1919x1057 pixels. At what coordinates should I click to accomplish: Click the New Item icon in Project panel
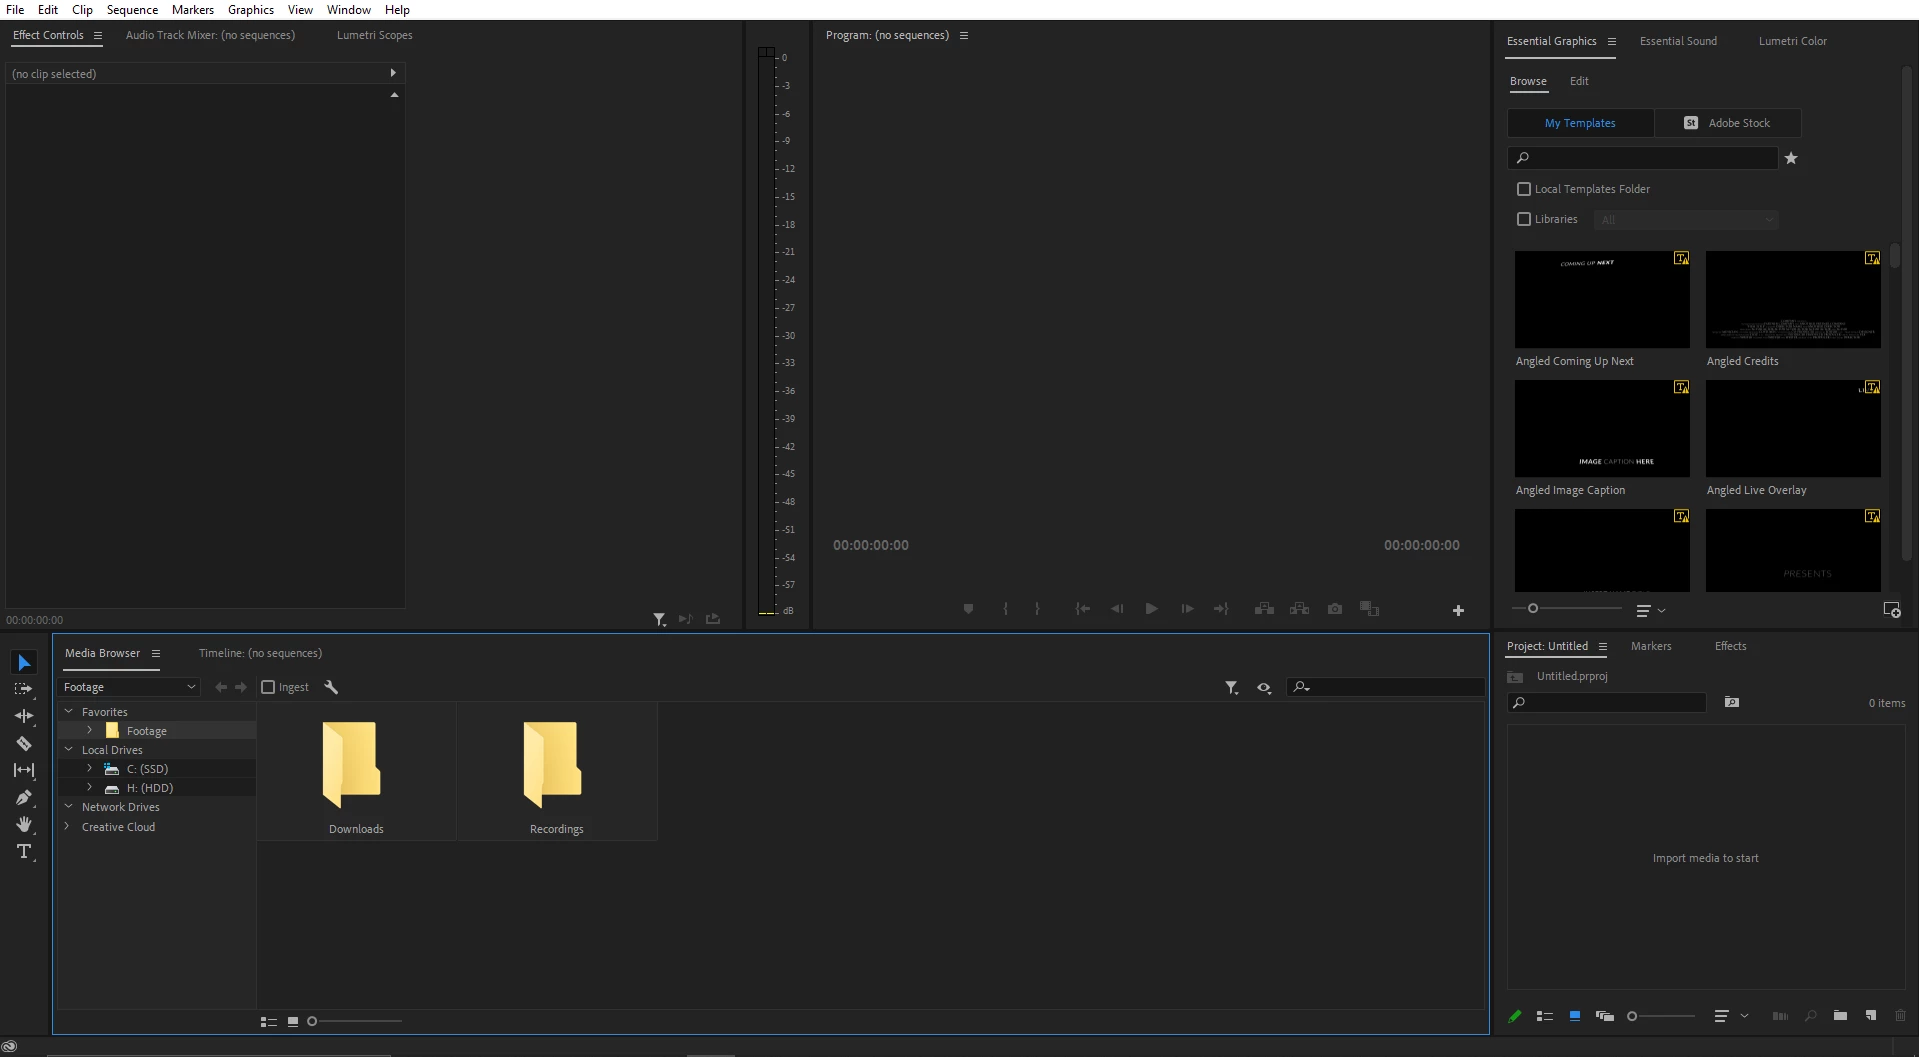tap(1871, 1016)
